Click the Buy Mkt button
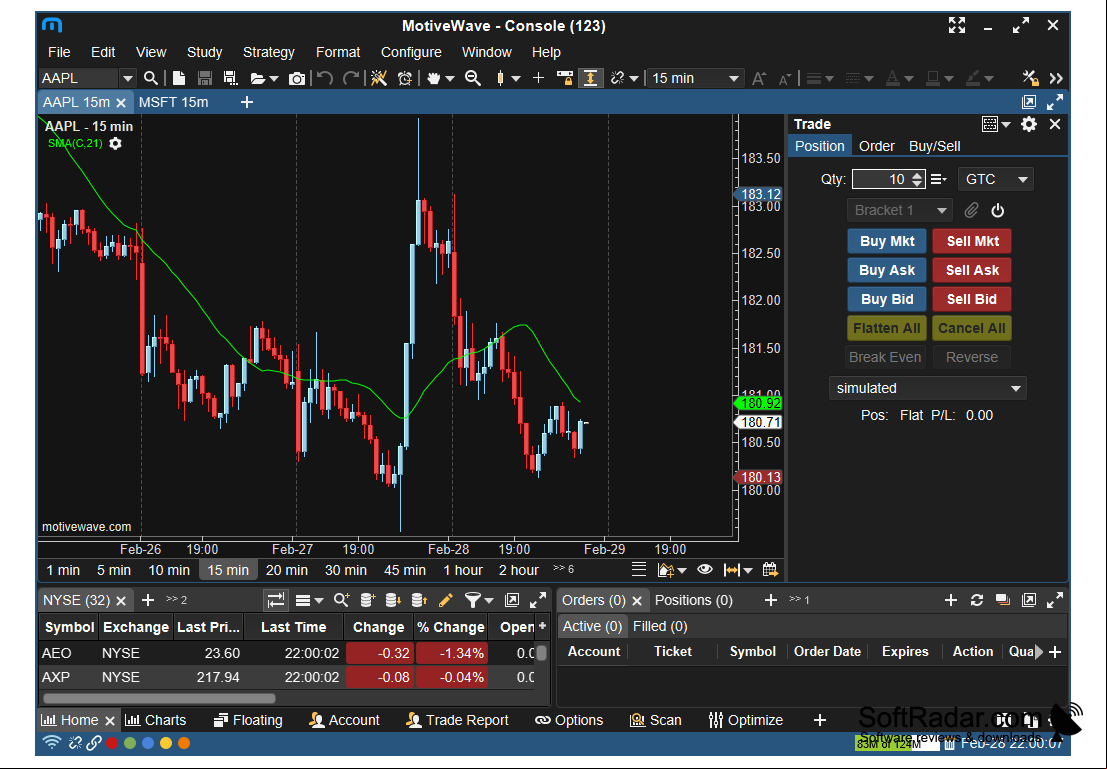The height and width of the screenshot is (769, 1107). pos(887,242)
